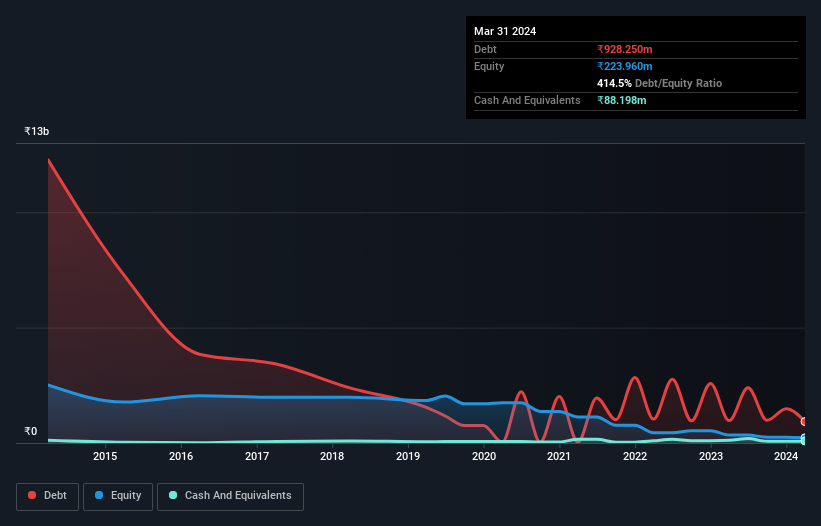Click the Mar 31 2024 tooltip date
The image size is (821, 526).
click(505, 31)
